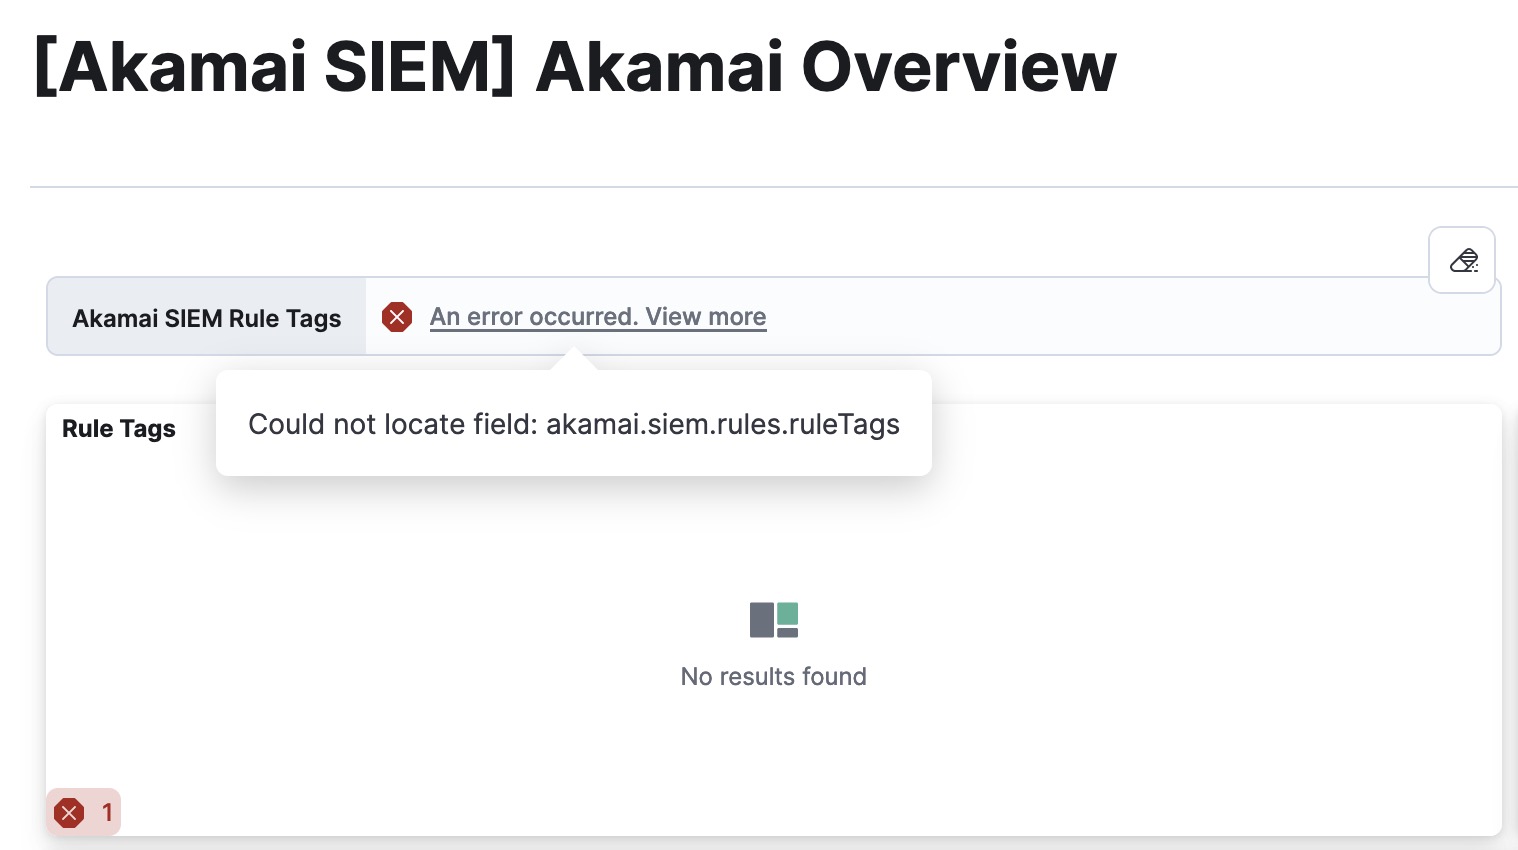Click the red error icon in Rule Tags control
Image resolution: width=1518 pixels, height=850 pixels.
coord(397,317)
